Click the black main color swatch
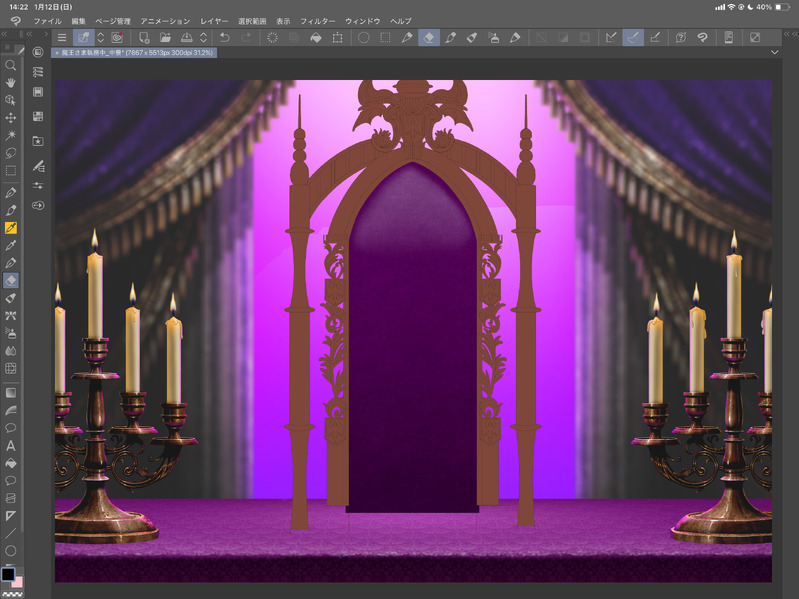799x599 pixels. [8, 575]
